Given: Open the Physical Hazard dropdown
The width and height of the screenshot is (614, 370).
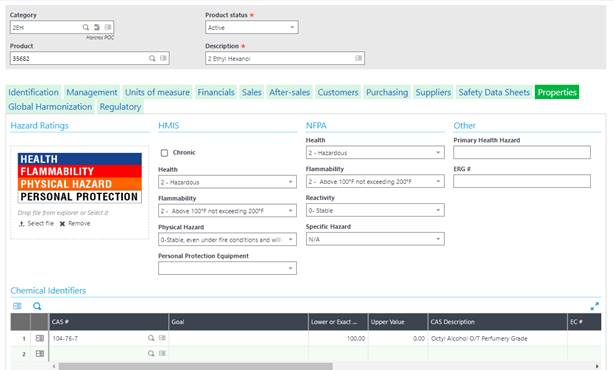Looking at the screenshot, I should (227, 239).
